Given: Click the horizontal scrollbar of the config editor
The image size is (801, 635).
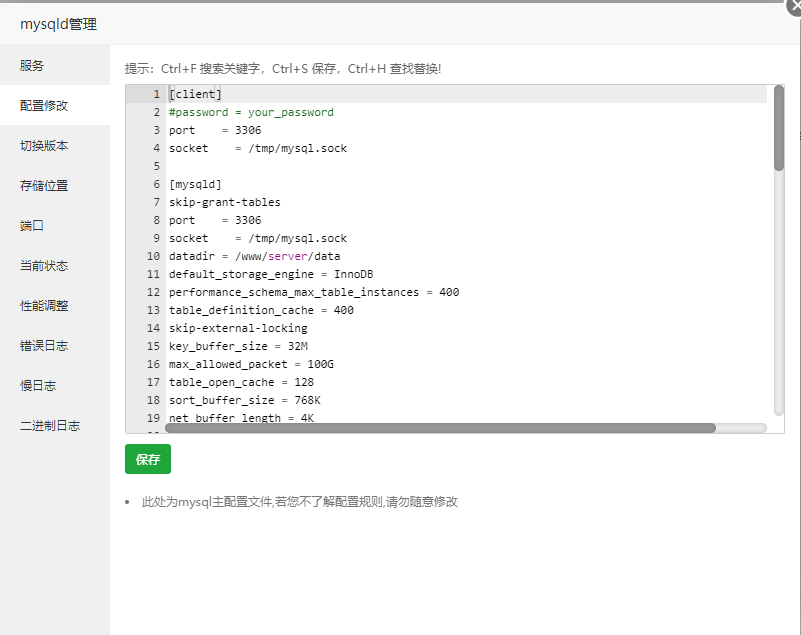Looking at the screenshot, I should [440, 428].
